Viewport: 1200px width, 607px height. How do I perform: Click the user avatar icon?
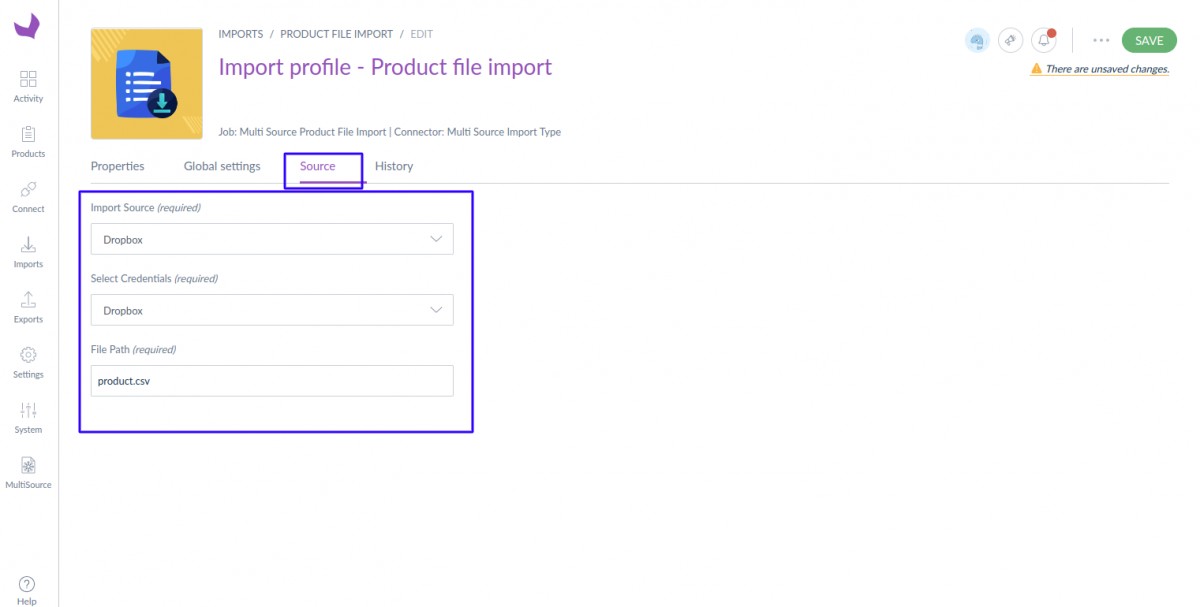point(977,40)
